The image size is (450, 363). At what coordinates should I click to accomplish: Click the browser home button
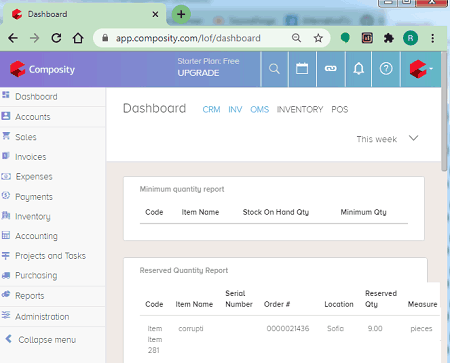click(x=78, y=38)
